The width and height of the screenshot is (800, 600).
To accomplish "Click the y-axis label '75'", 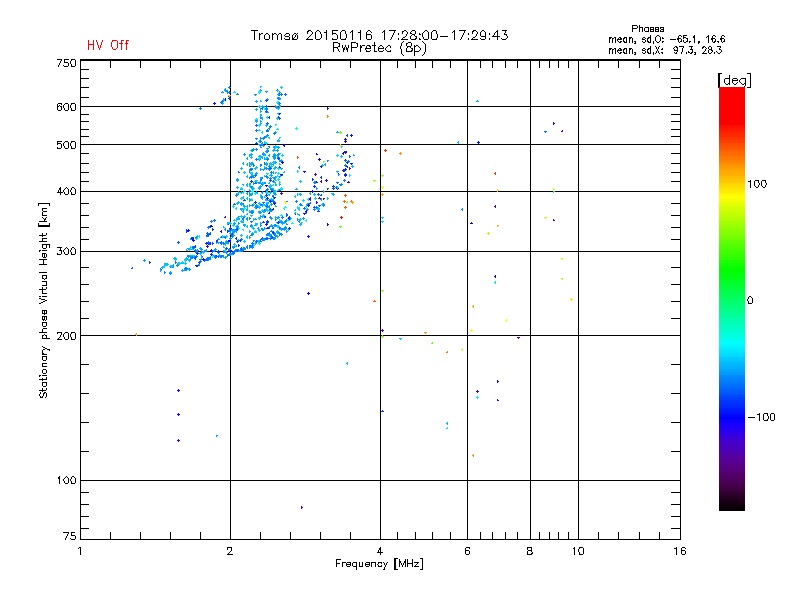I will pyautogui.click(x=70, y=536).
